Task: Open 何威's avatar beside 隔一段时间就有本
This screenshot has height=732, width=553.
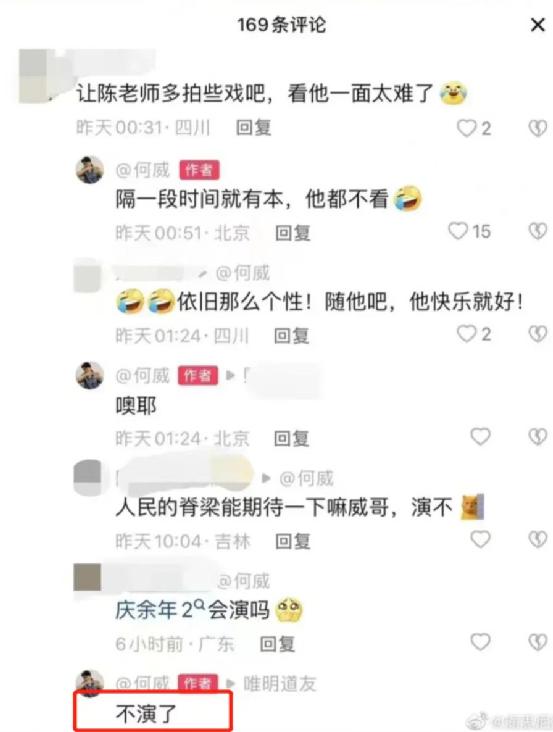Action: point(90,169)
